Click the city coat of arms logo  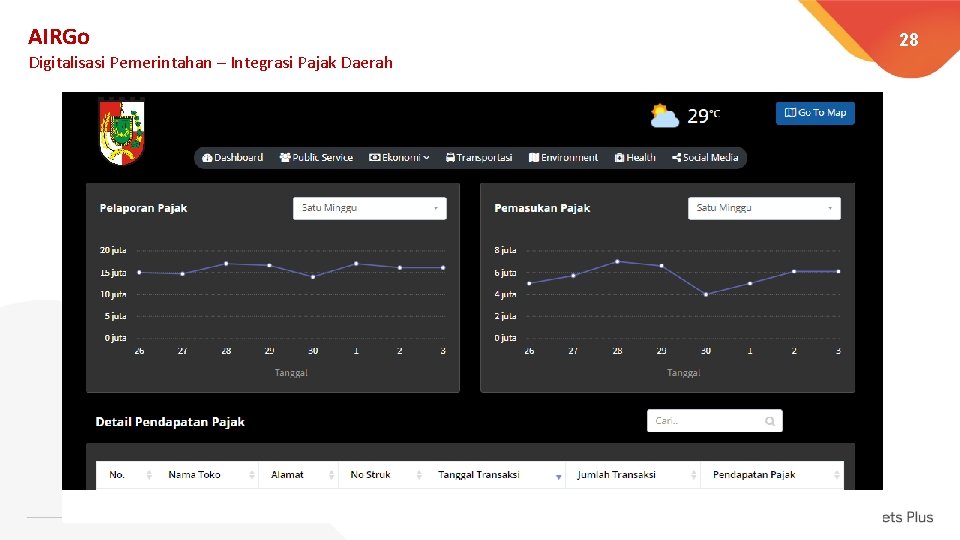pos(122,132)
